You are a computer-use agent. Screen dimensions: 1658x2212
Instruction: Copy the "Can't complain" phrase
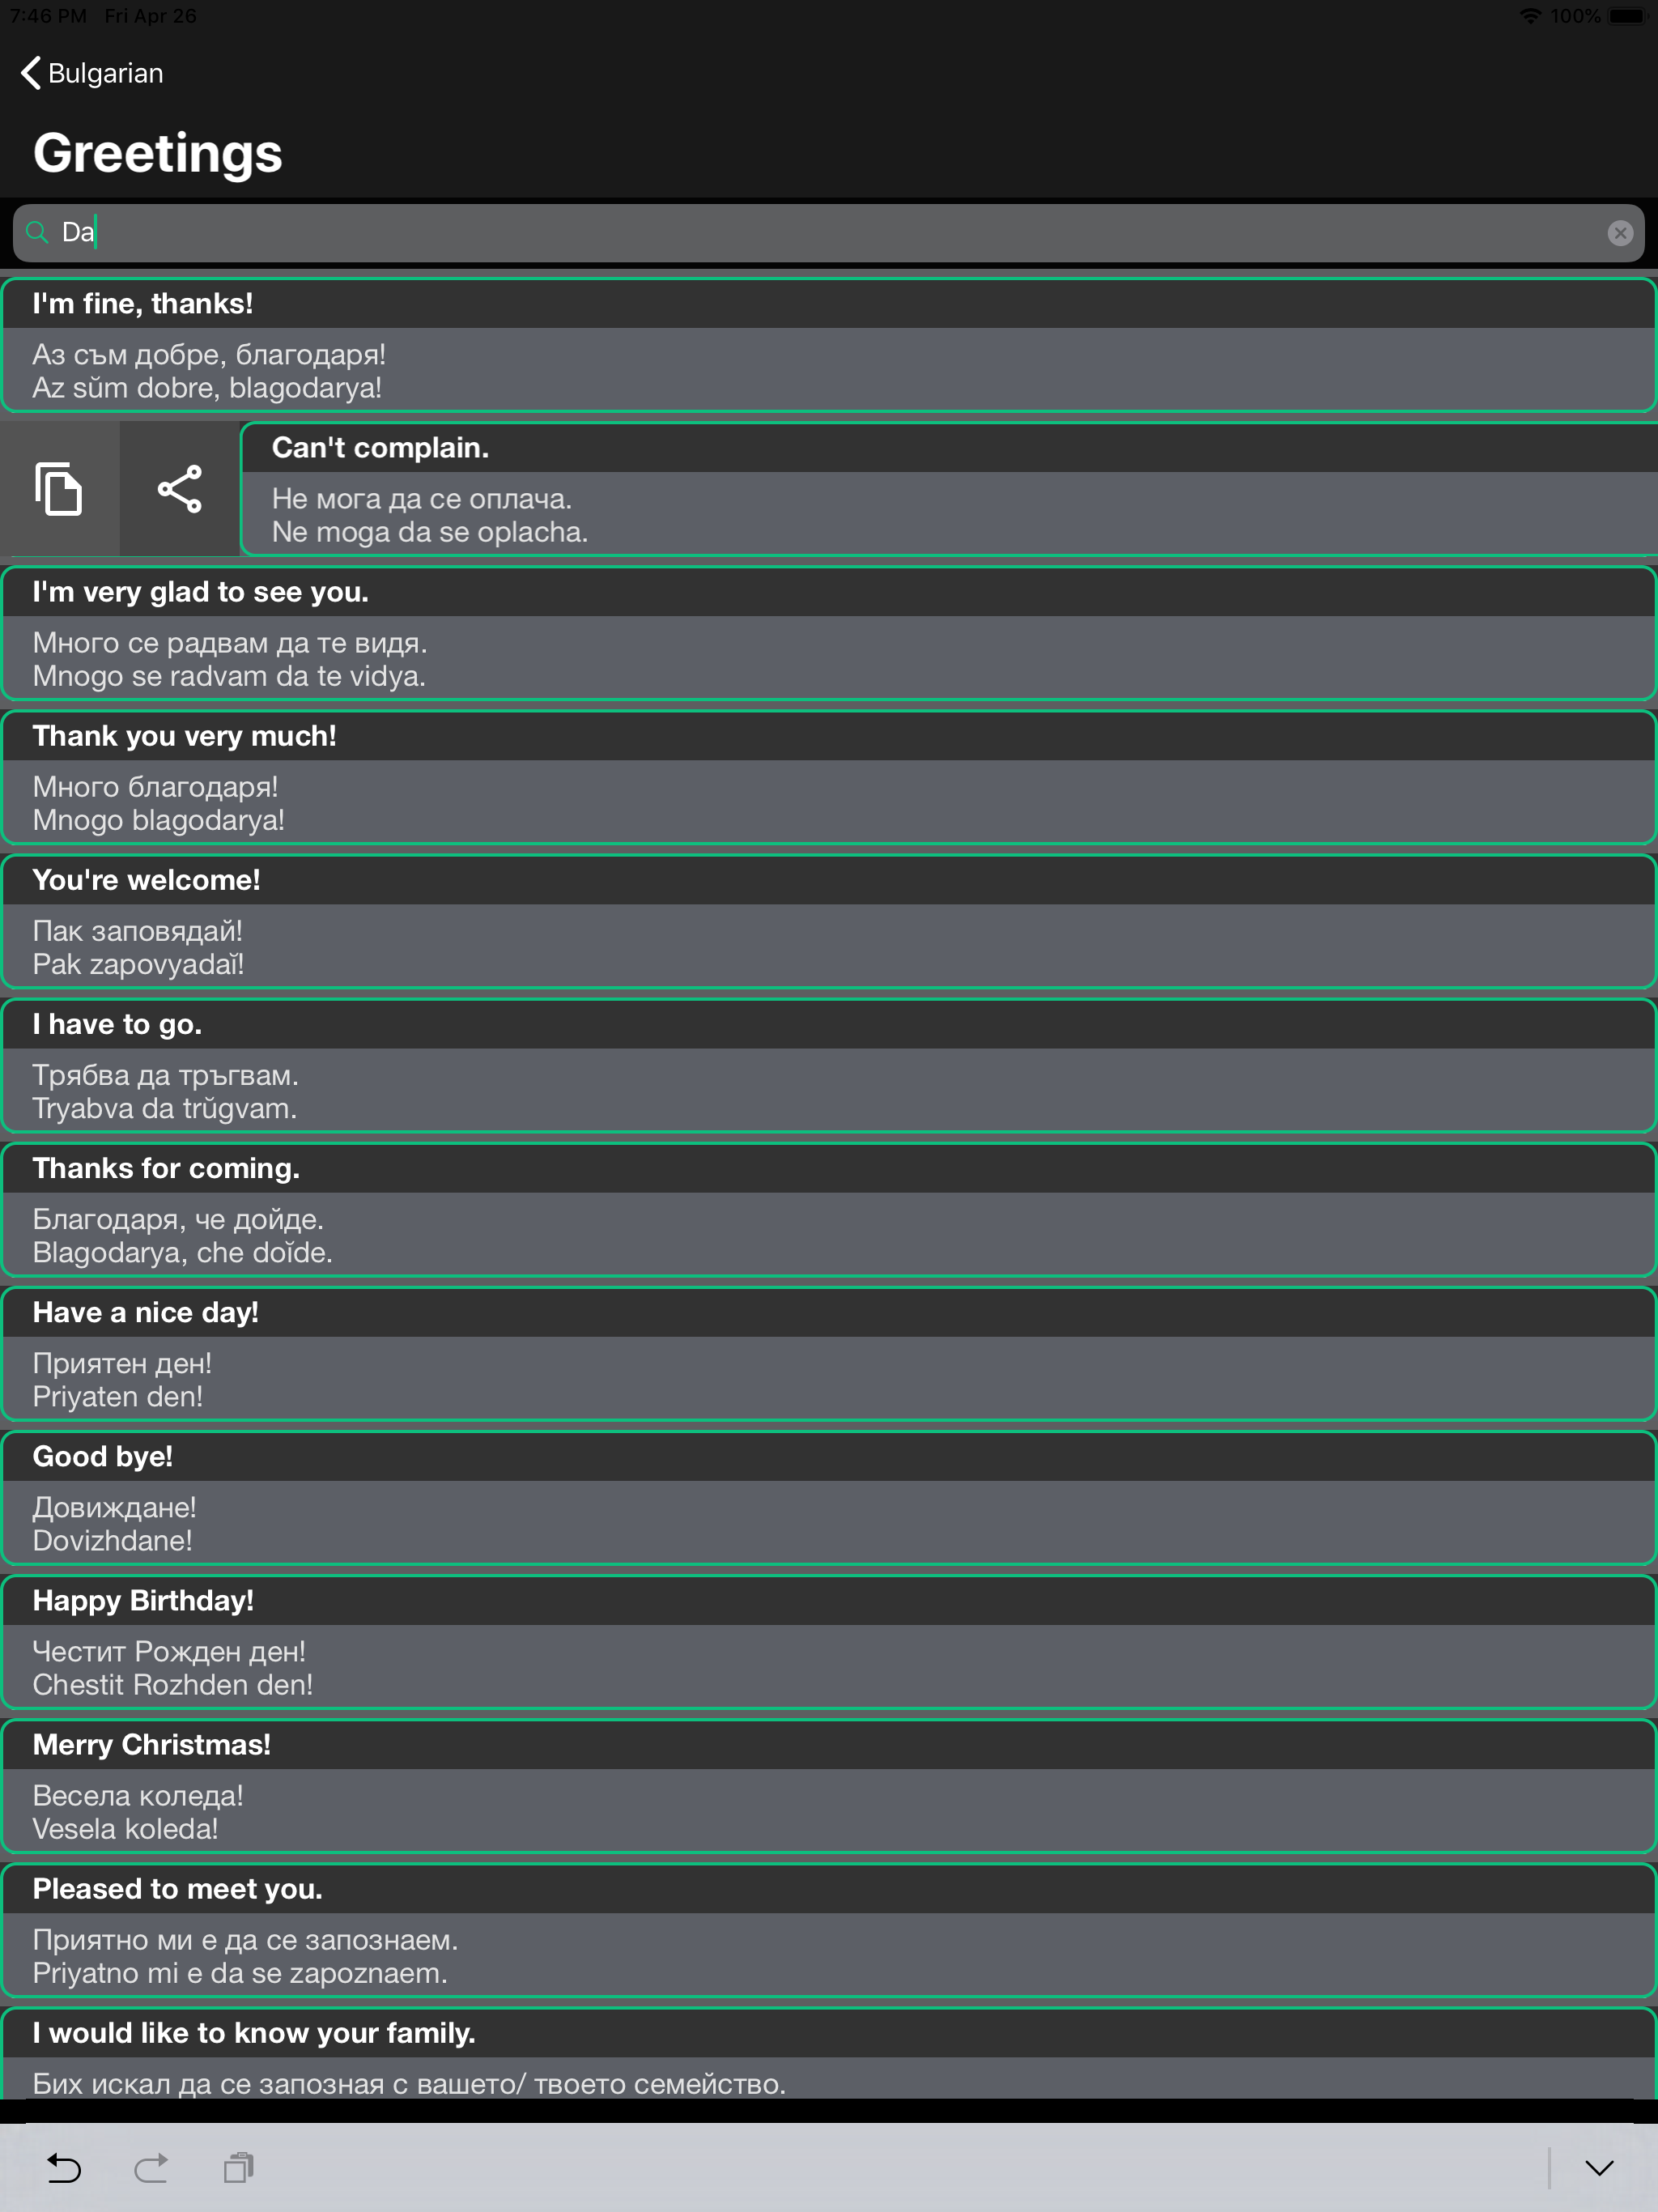click(59, 489)
